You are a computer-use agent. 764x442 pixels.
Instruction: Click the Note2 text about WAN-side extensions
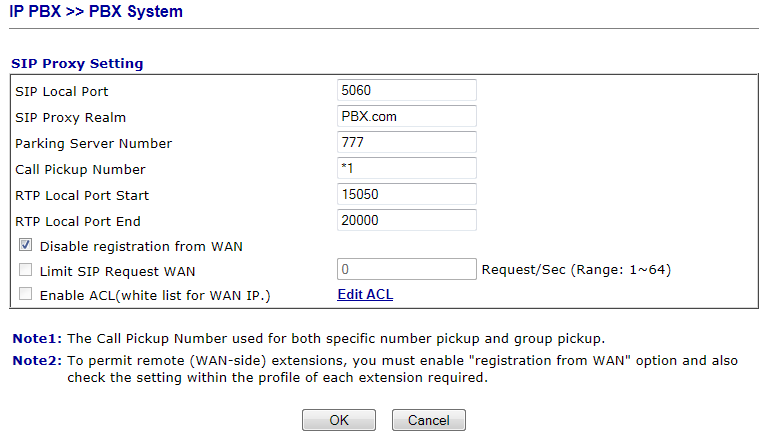pyautogui.click(x=400, y=368)
